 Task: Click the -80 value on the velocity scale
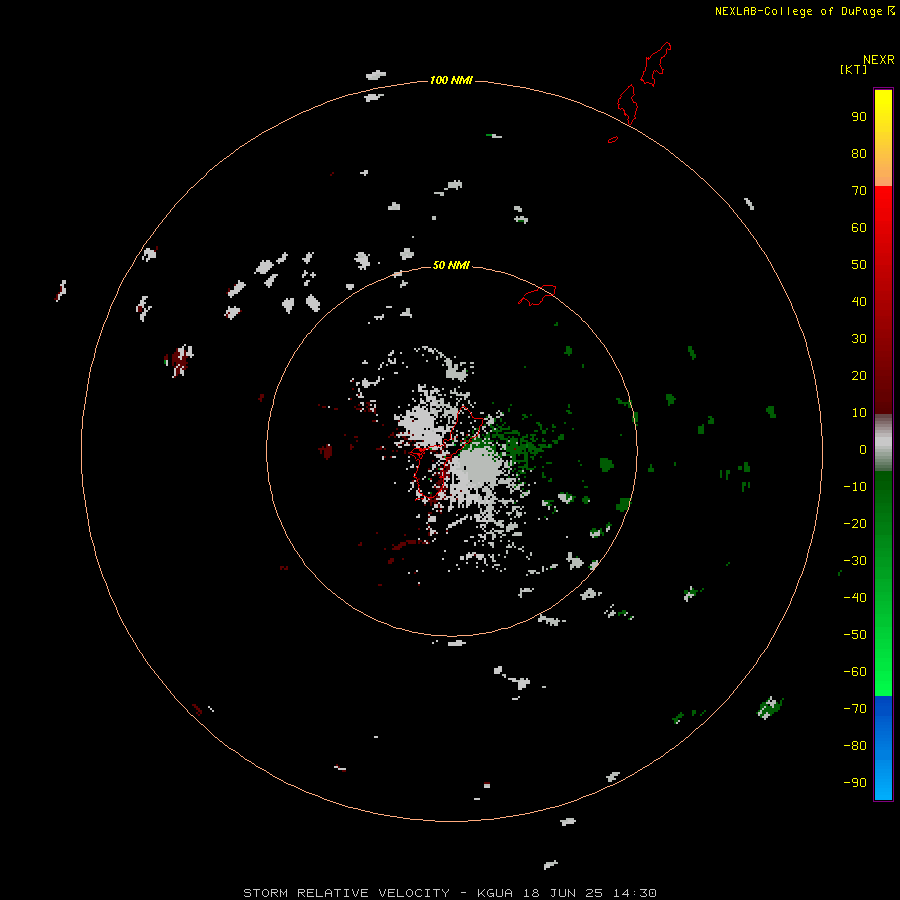pyautogui.click(x=855, y=746)
